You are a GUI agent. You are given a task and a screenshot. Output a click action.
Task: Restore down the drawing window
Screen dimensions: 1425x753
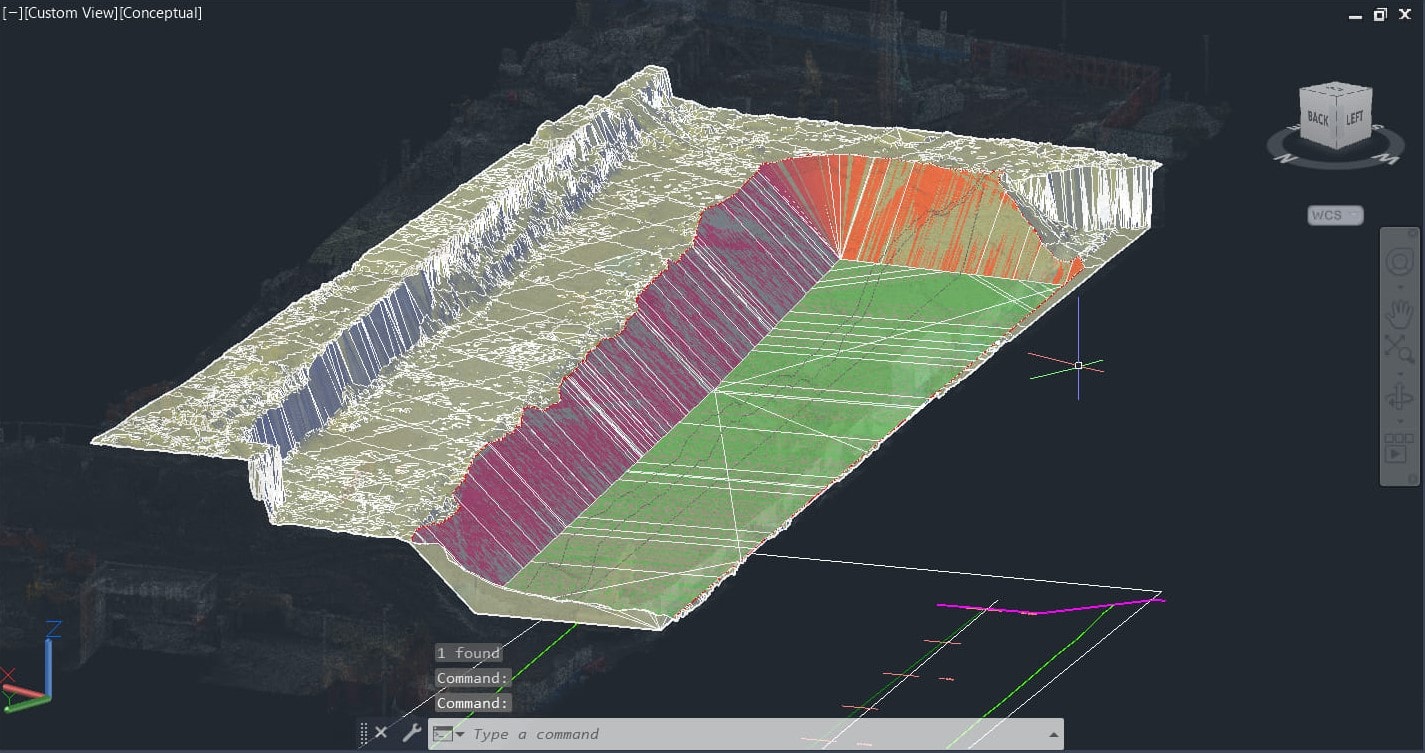(1380, 14)
